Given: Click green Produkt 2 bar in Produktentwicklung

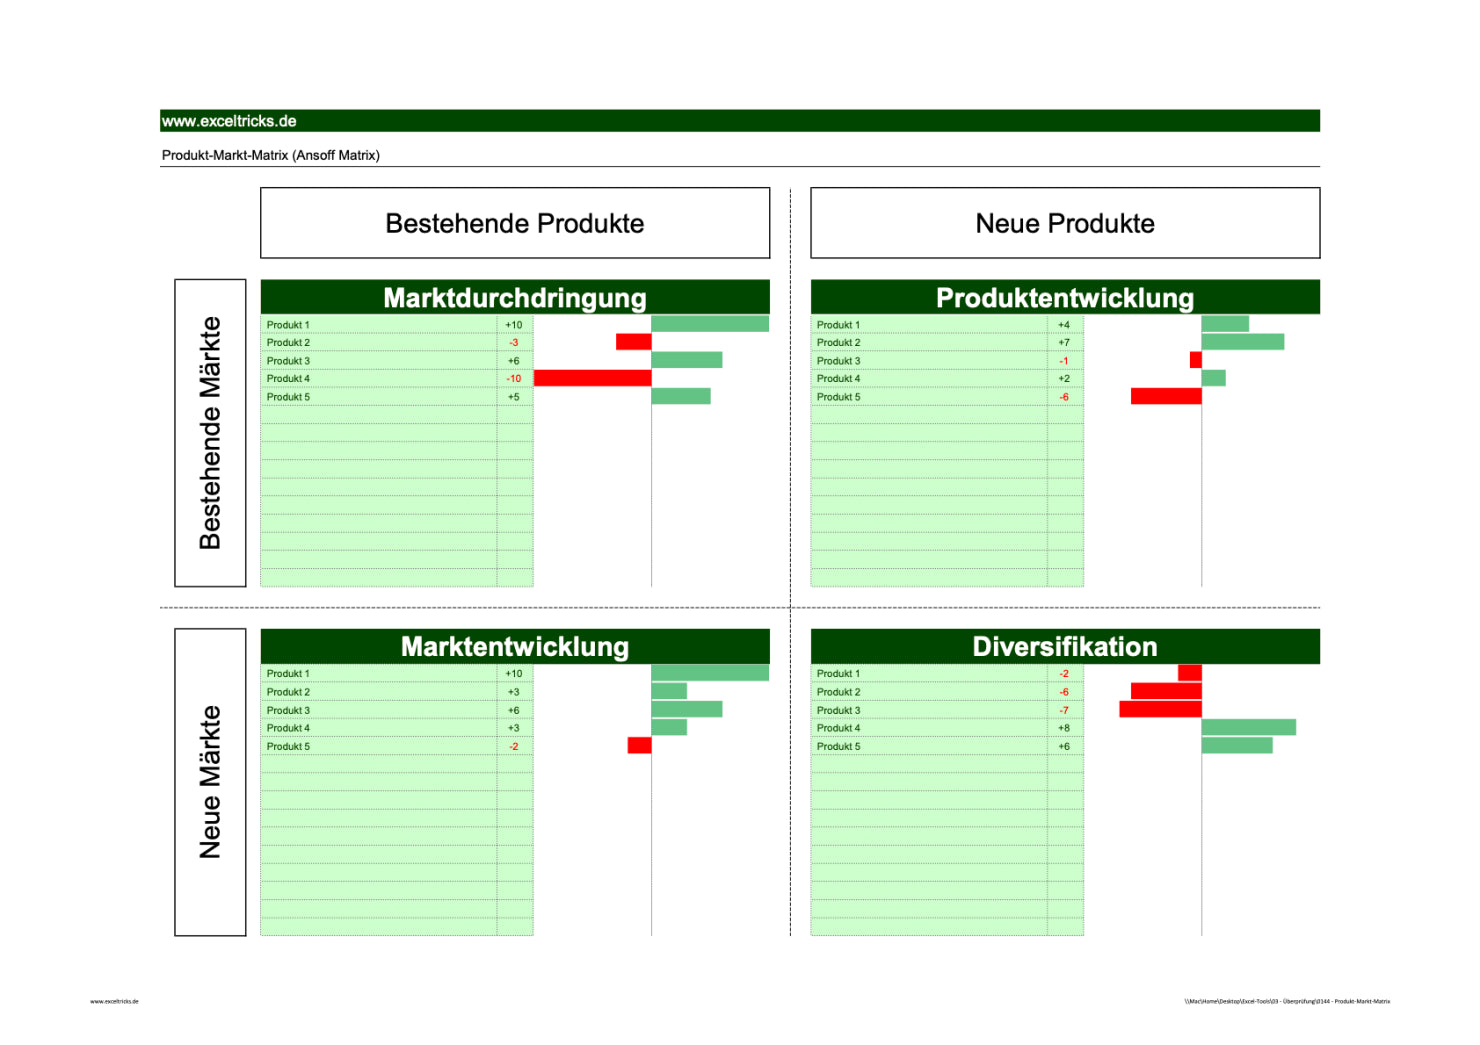Looking at the screenshot, I should click(1242, 342).
